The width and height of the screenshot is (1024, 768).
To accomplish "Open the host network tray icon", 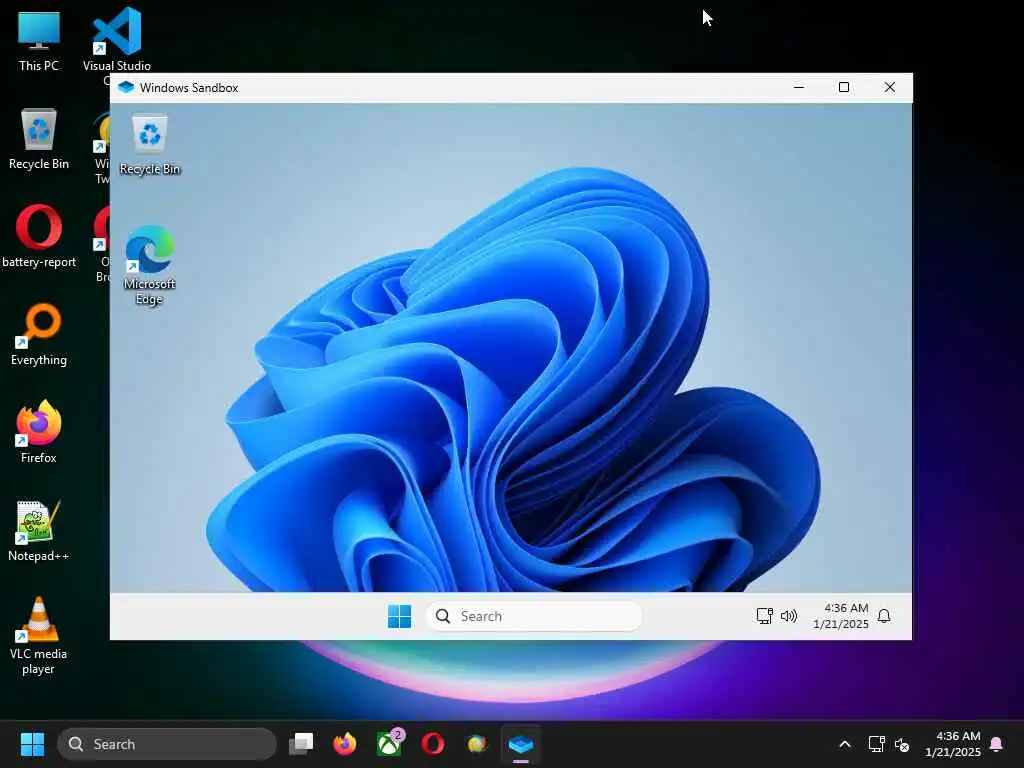I will 876,744.
